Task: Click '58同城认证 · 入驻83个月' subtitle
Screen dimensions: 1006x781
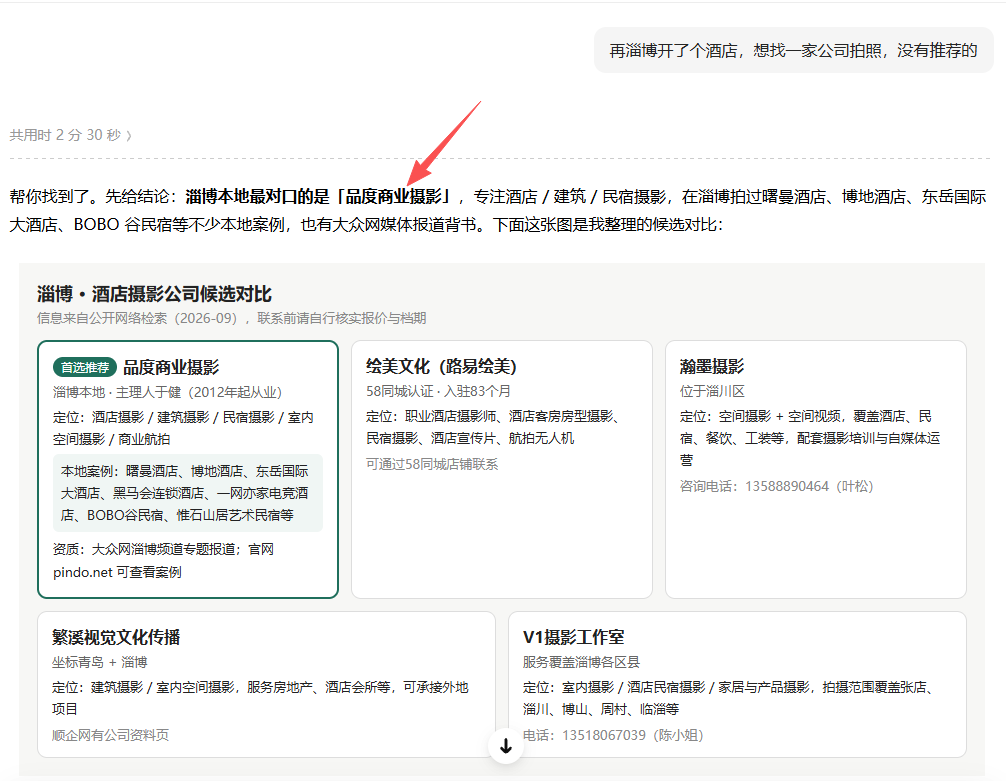Action: (438, 391)
